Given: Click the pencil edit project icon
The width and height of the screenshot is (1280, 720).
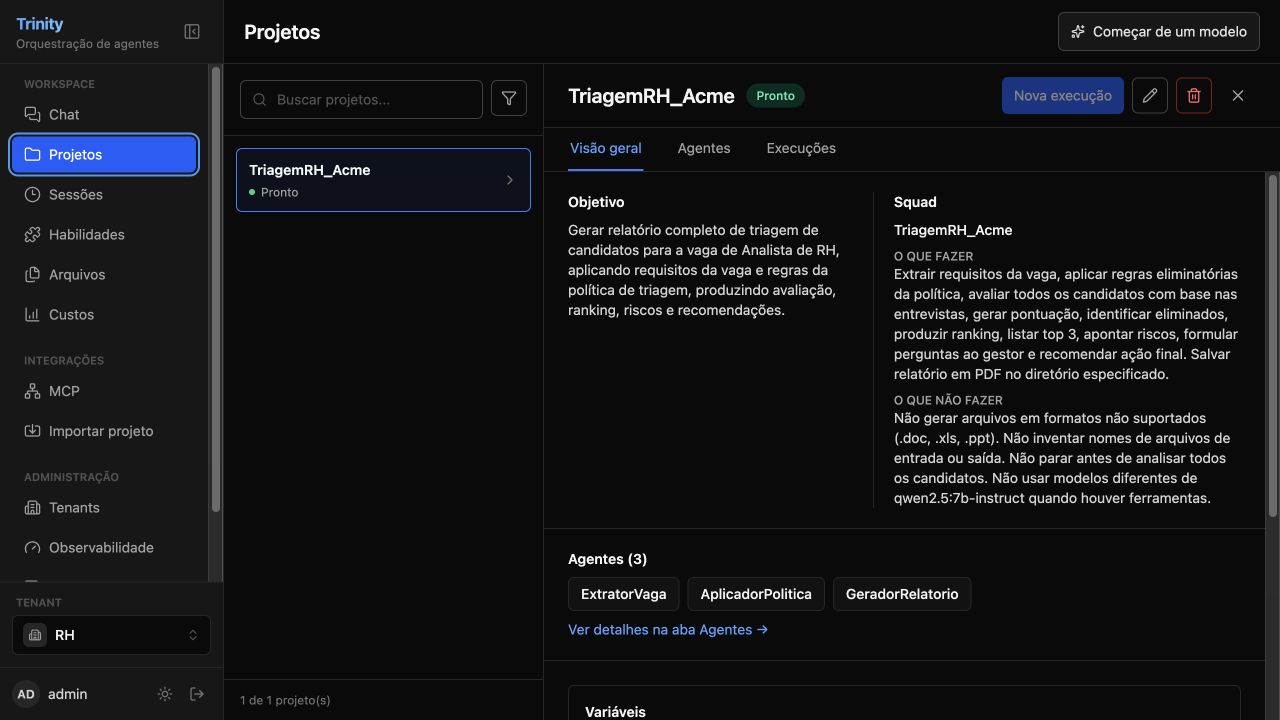Looking at the screenshot, I should [x=1150, y=96].
